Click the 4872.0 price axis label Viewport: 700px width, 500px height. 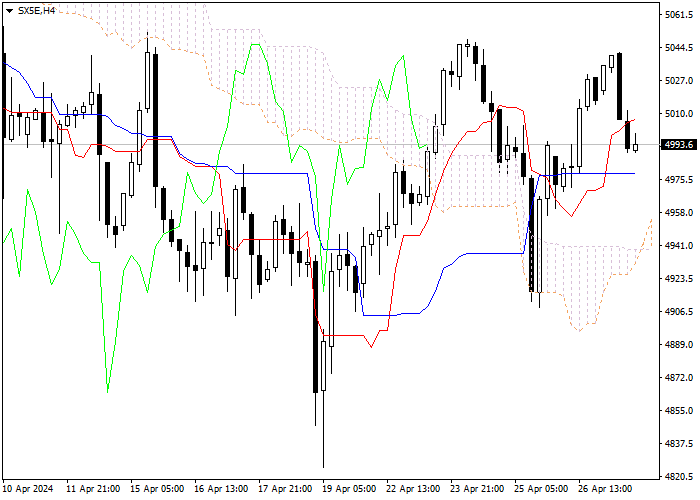[679, 378]
